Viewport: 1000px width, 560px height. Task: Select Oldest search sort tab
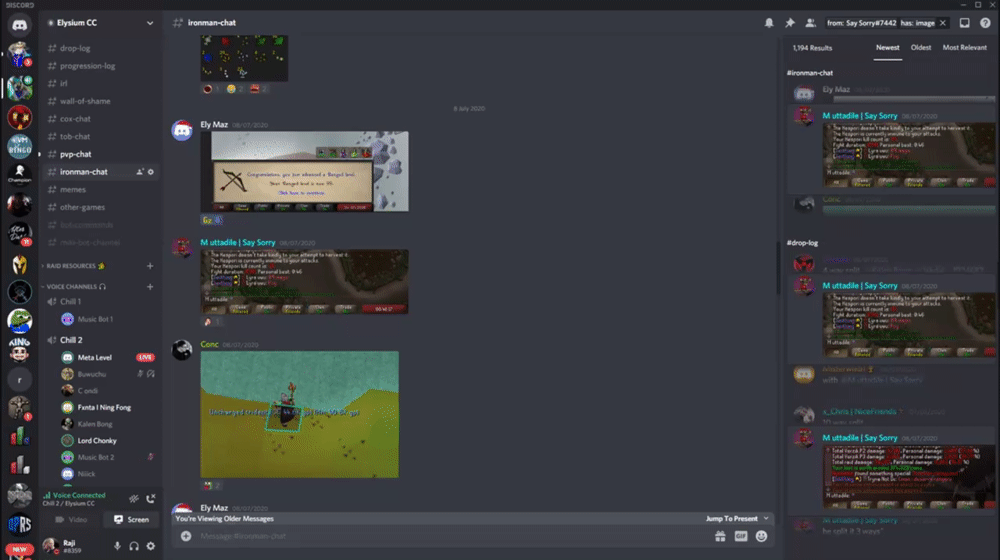click(x=921, y=48)
